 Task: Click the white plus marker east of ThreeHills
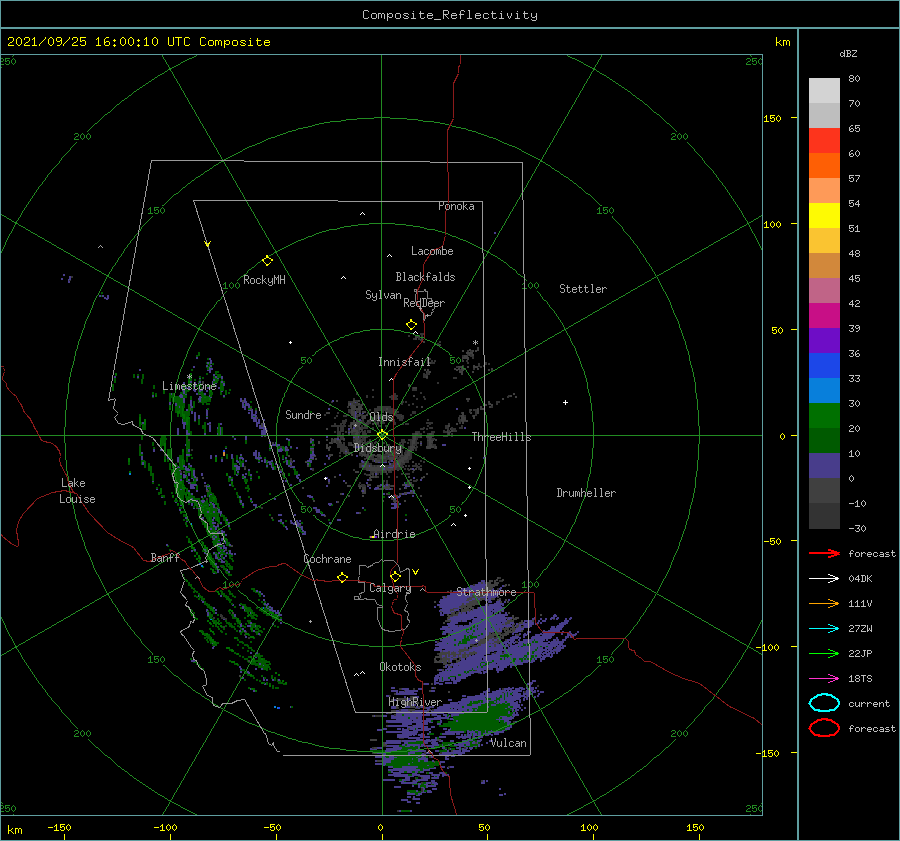(565, 402)
